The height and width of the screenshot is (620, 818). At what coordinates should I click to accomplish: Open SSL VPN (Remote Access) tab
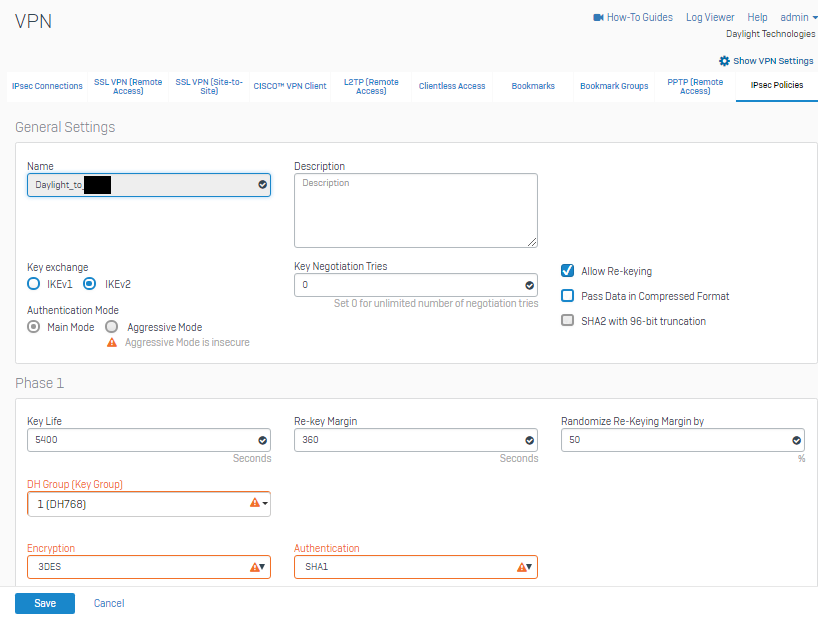point(128,86)
